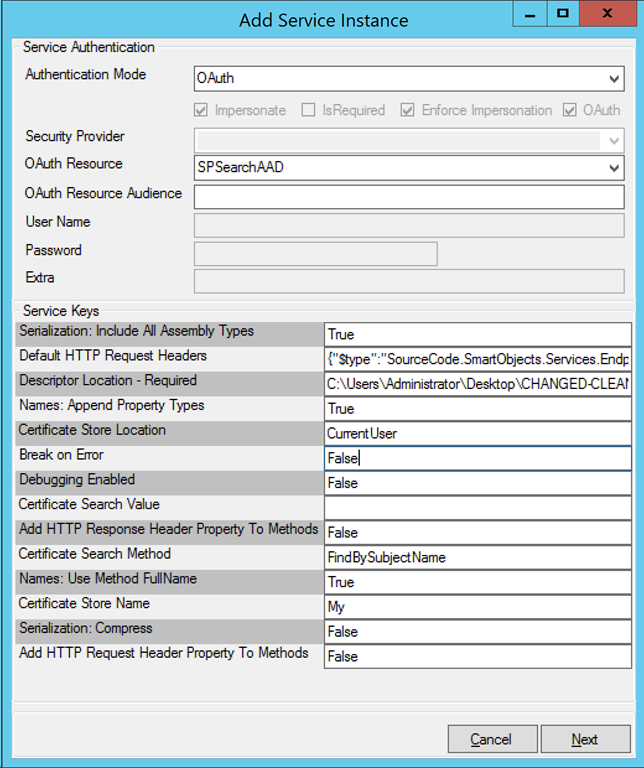Select the 'Serialization: Include All Assembly Types' label
This screenshot has width=644, height=768.
click(137, 331)
